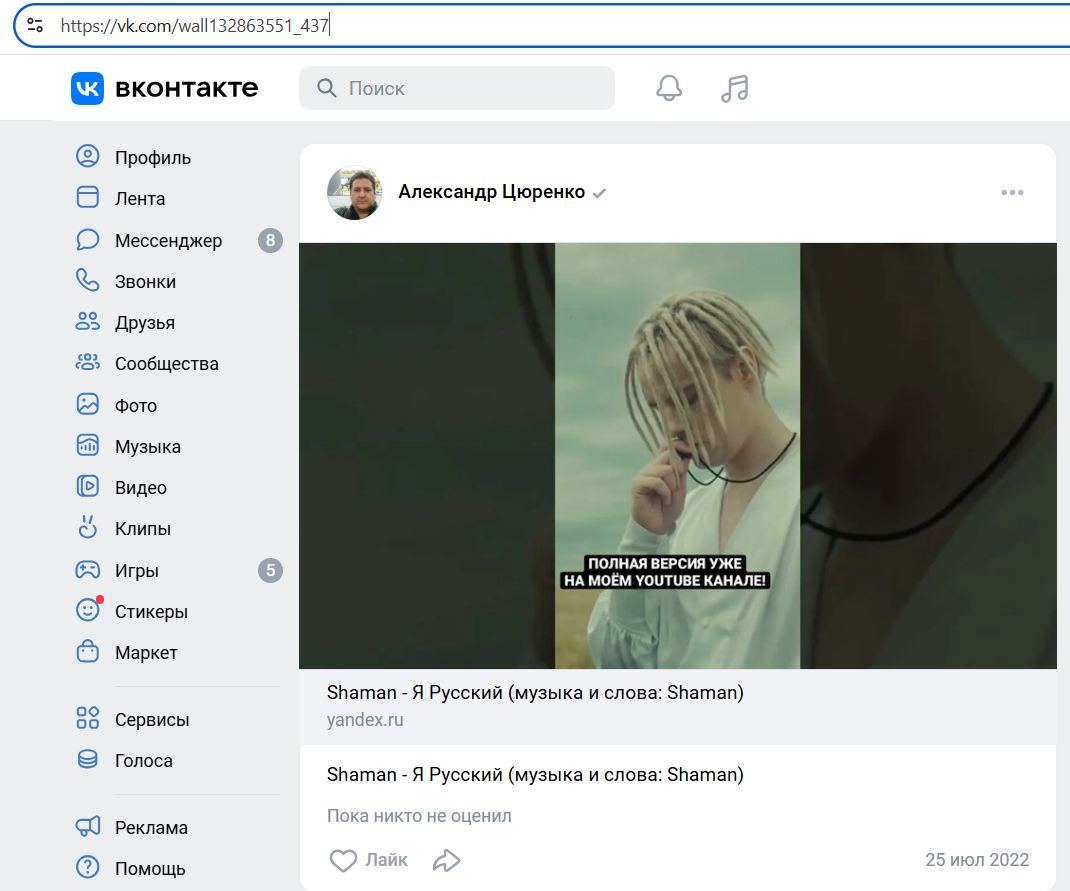Open the Музыка section in the sidebar
The height and width of the screenshot is (891, 1070).
point(147,446)
